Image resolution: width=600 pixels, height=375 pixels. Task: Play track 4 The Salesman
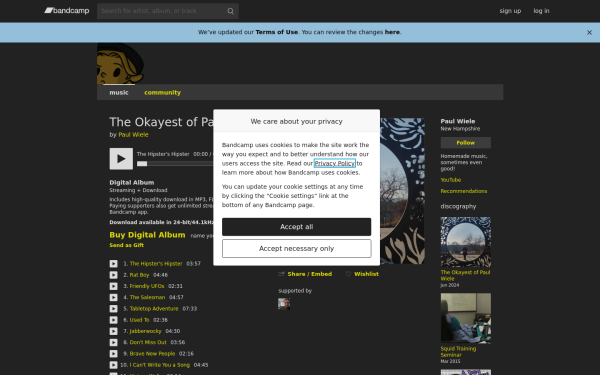pos(114,297)
